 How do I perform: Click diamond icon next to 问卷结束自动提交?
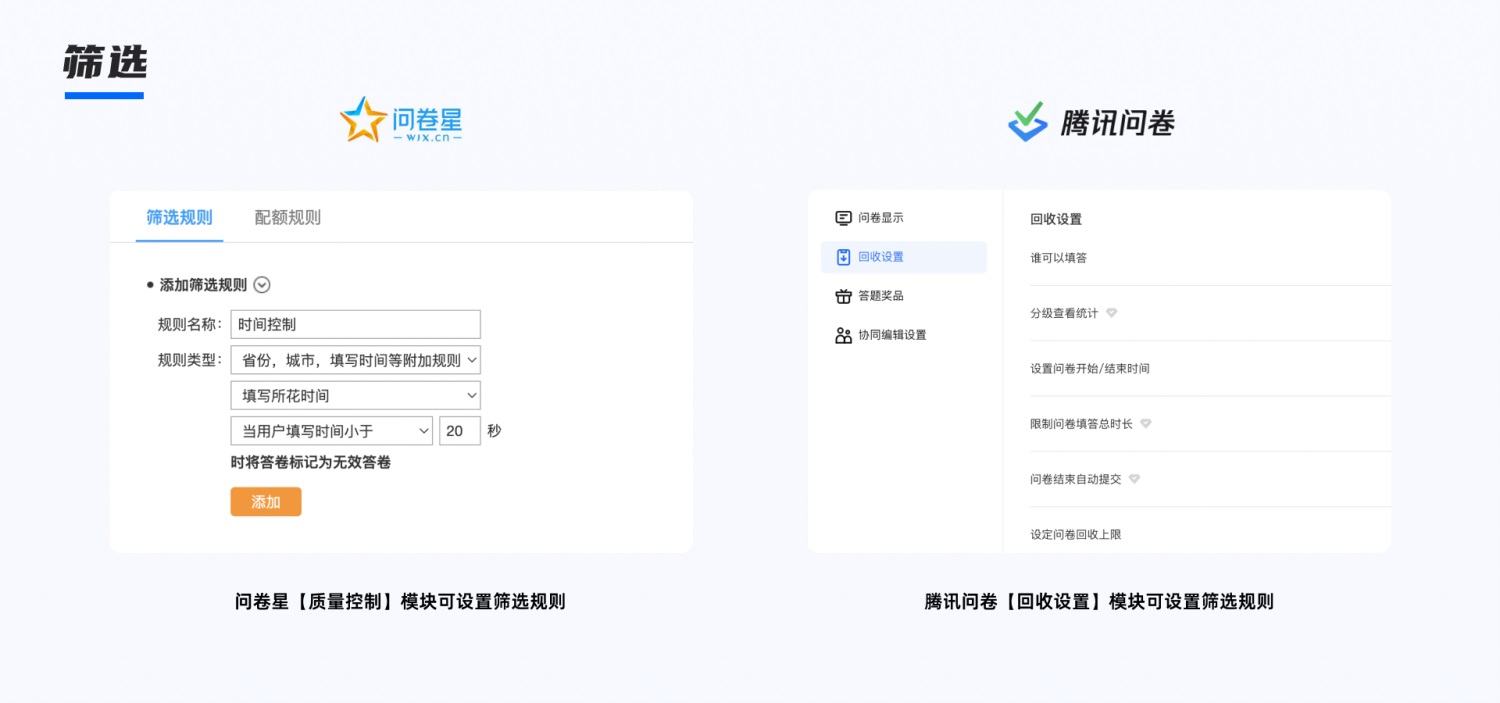tap(1134, 479)
